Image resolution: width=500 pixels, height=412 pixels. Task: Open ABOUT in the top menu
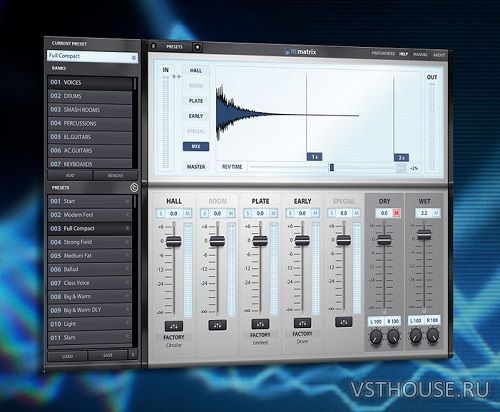point(439,55)
